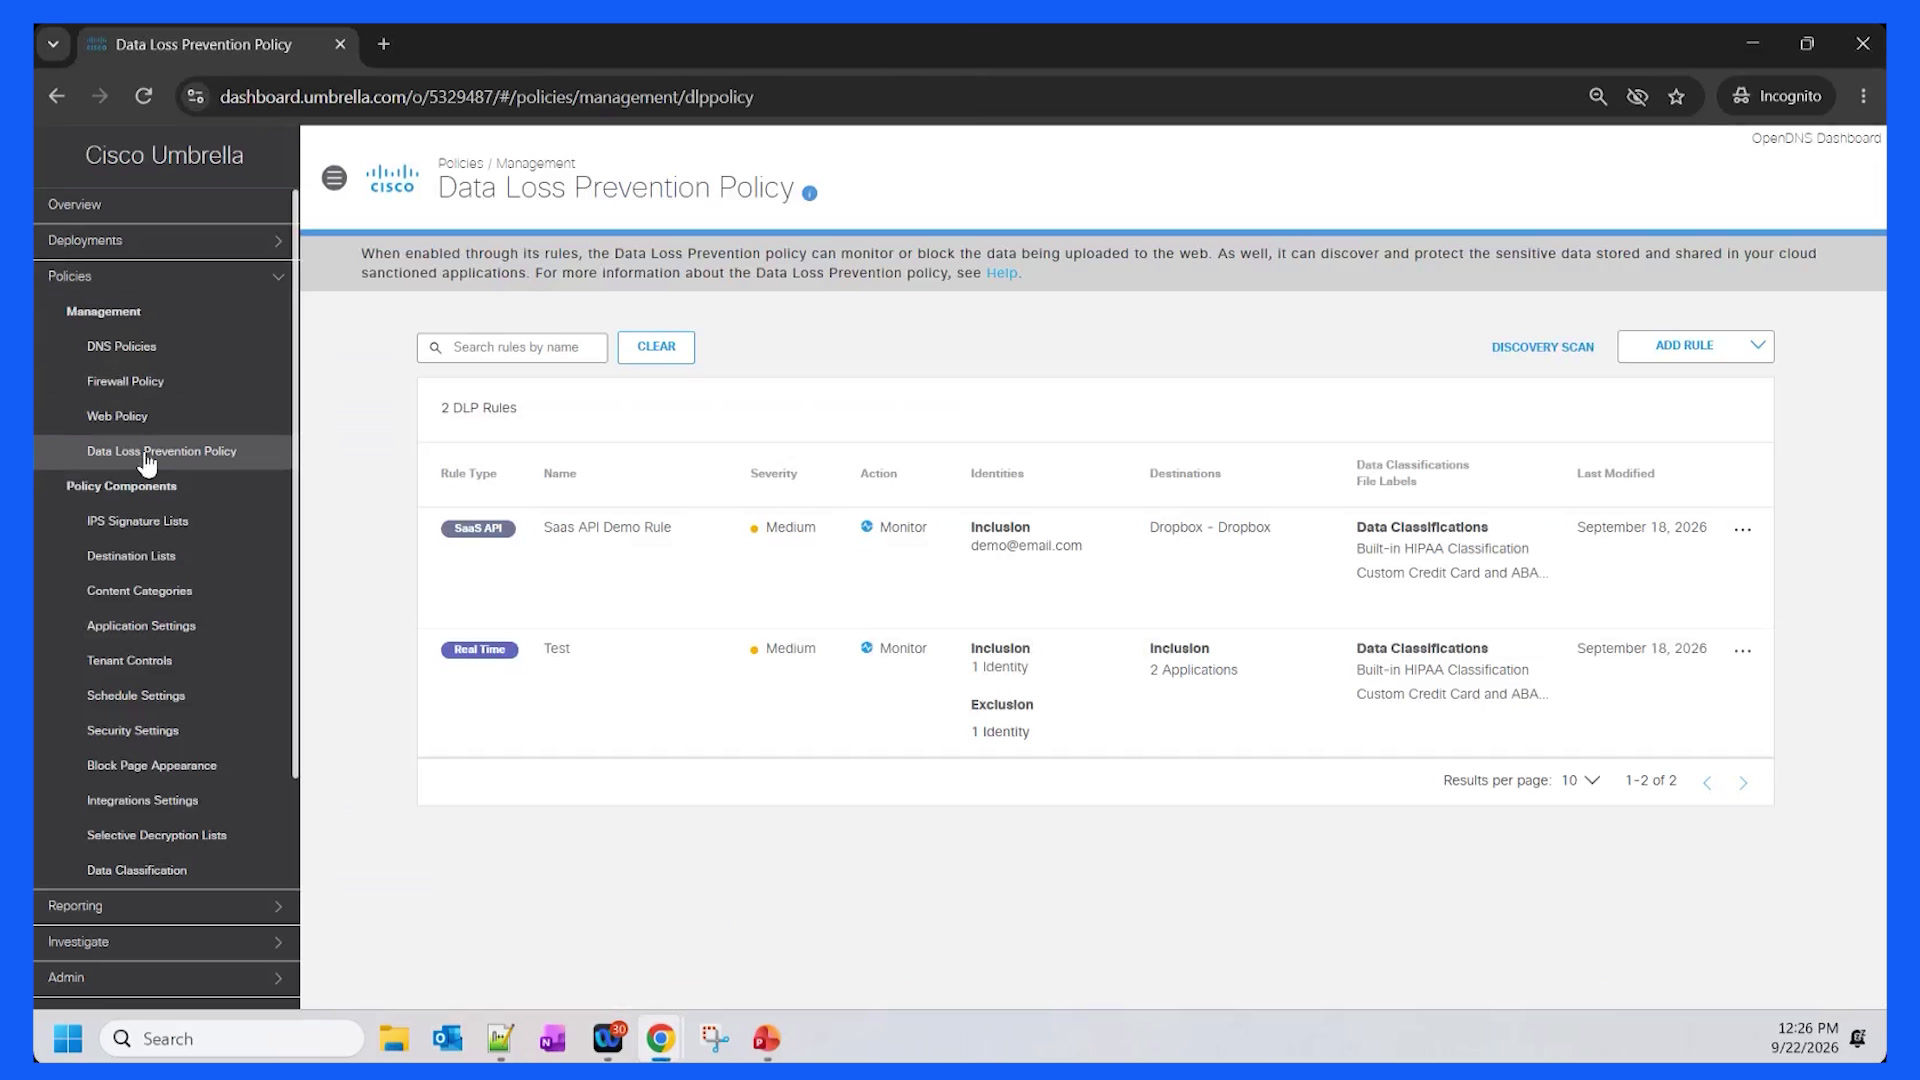Open File Explorer from the taskbar

click(x=394, y=1039)
